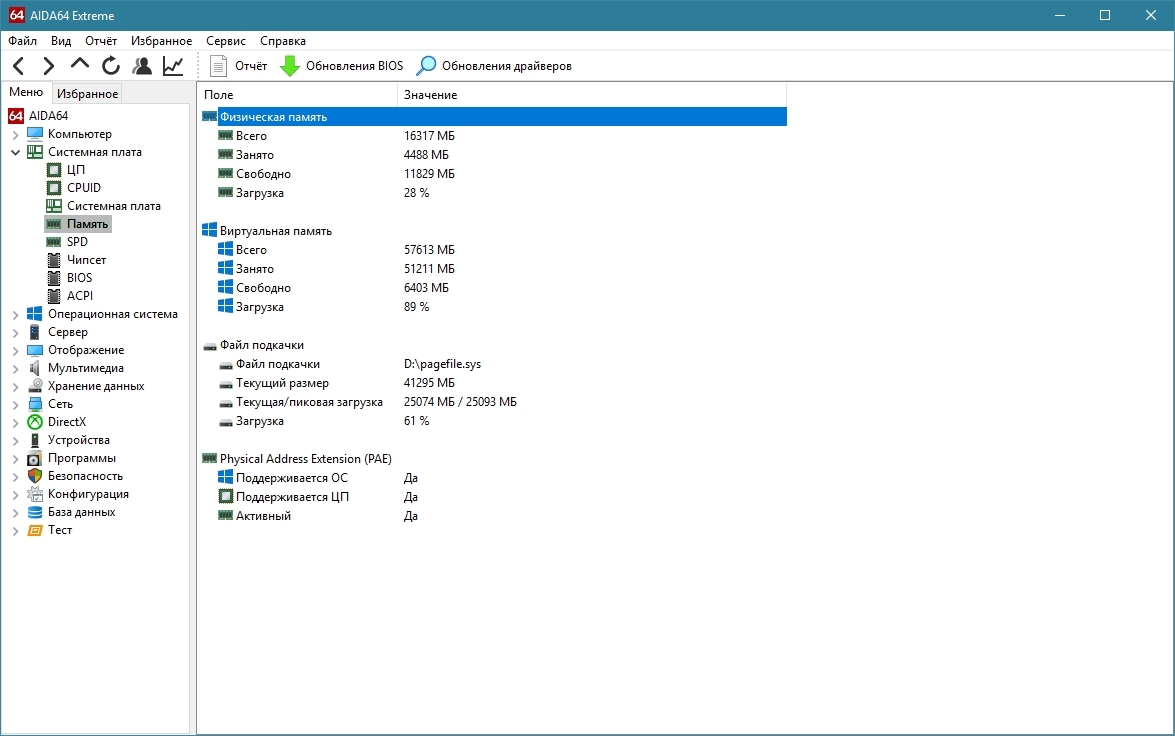
Task: Click the ЦП processor icon in the tree
Action: coord(54,169)
